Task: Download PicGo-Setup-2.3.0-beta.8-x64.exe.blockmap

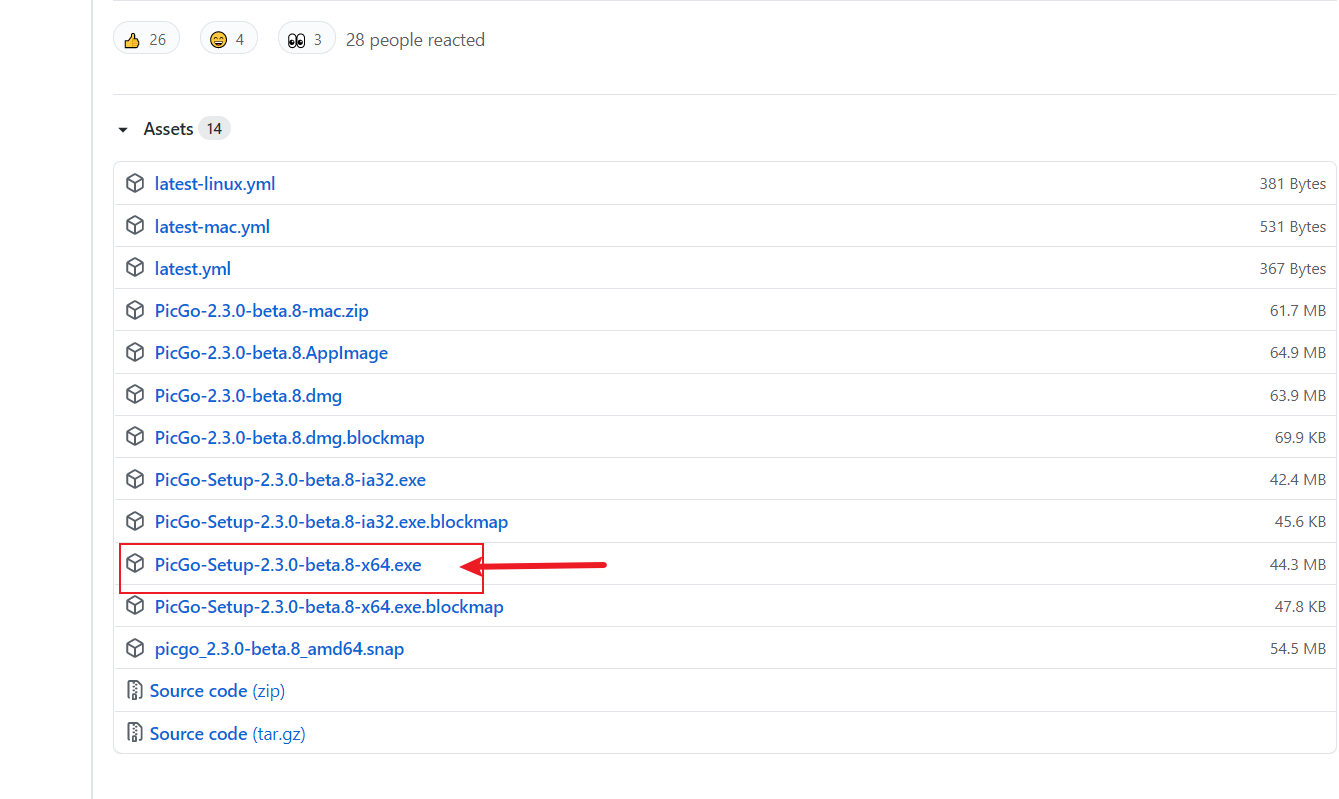Action: (x=329, y=607)
